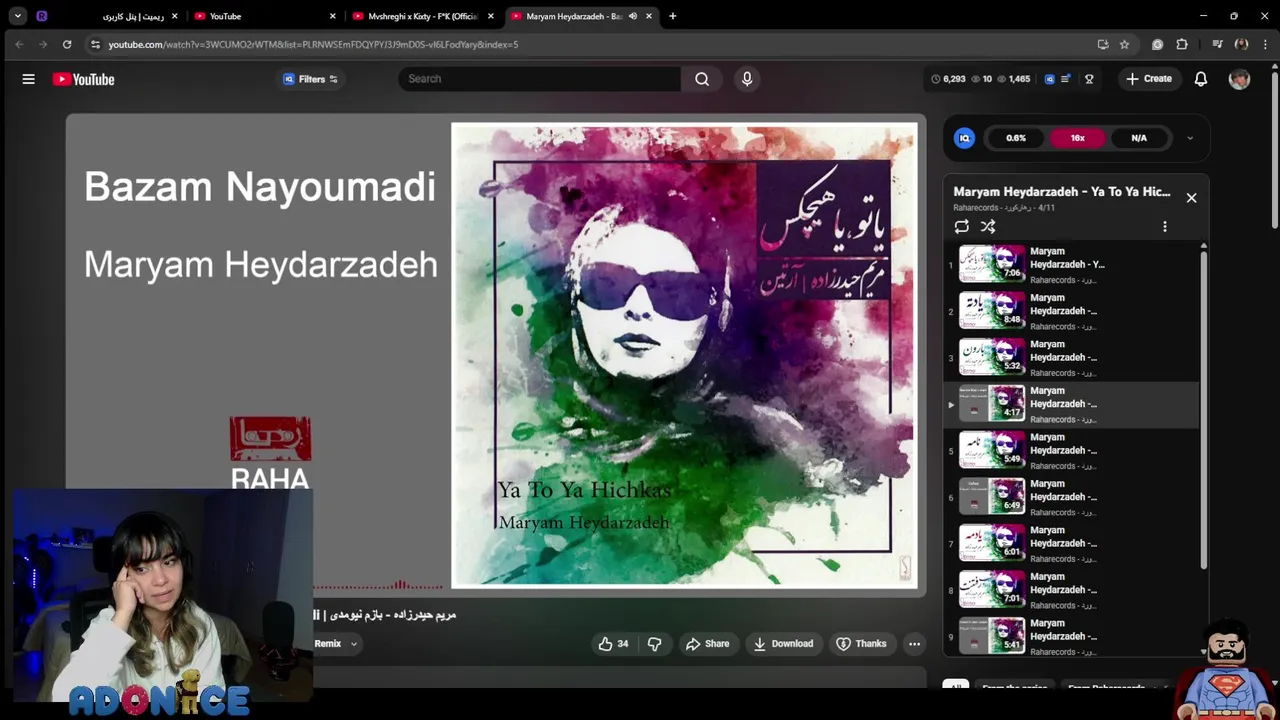Open the vidIQ list icon in header
The width and height of the screenshot is (1280, 720).
point(1066,79)
